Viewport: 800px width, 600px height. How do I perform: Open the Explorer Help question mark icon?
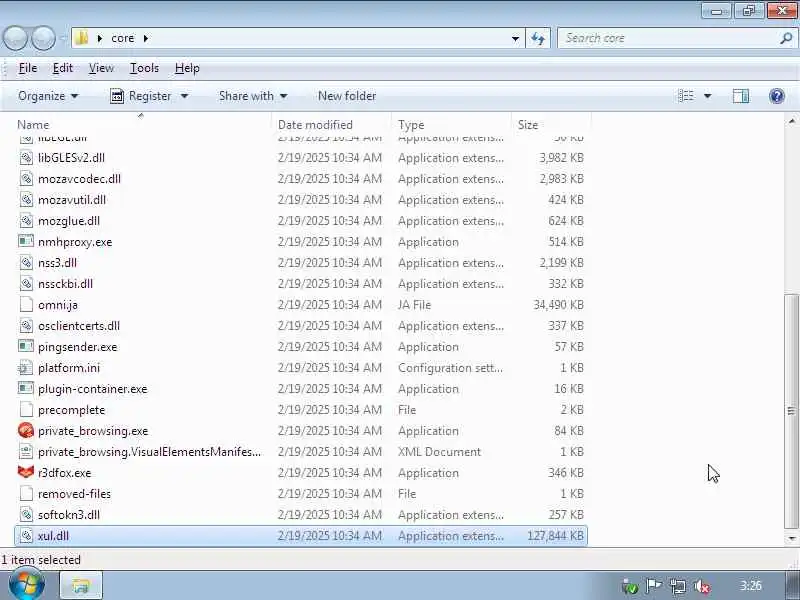[777, 96]
